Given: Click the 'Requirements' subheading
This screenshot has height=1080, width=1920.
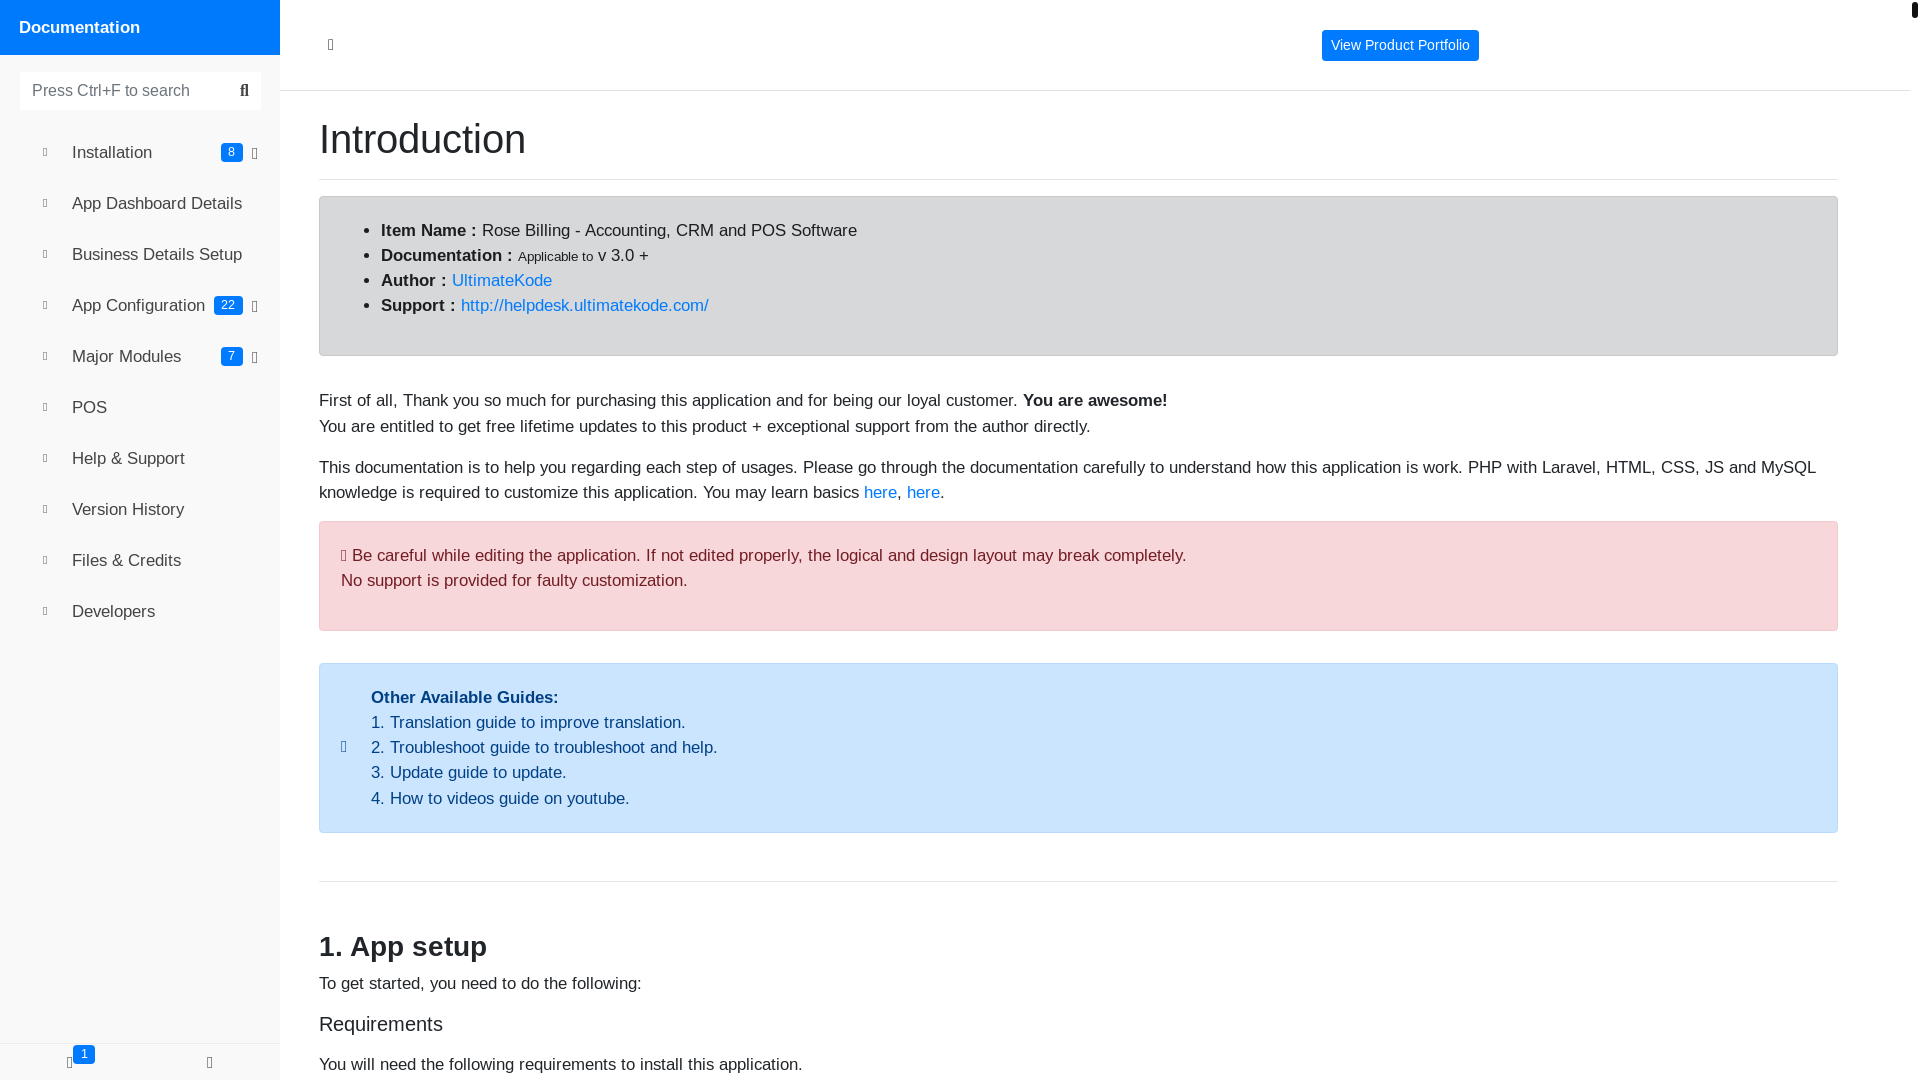Looking at the screenshot, I should point(381,1024).
